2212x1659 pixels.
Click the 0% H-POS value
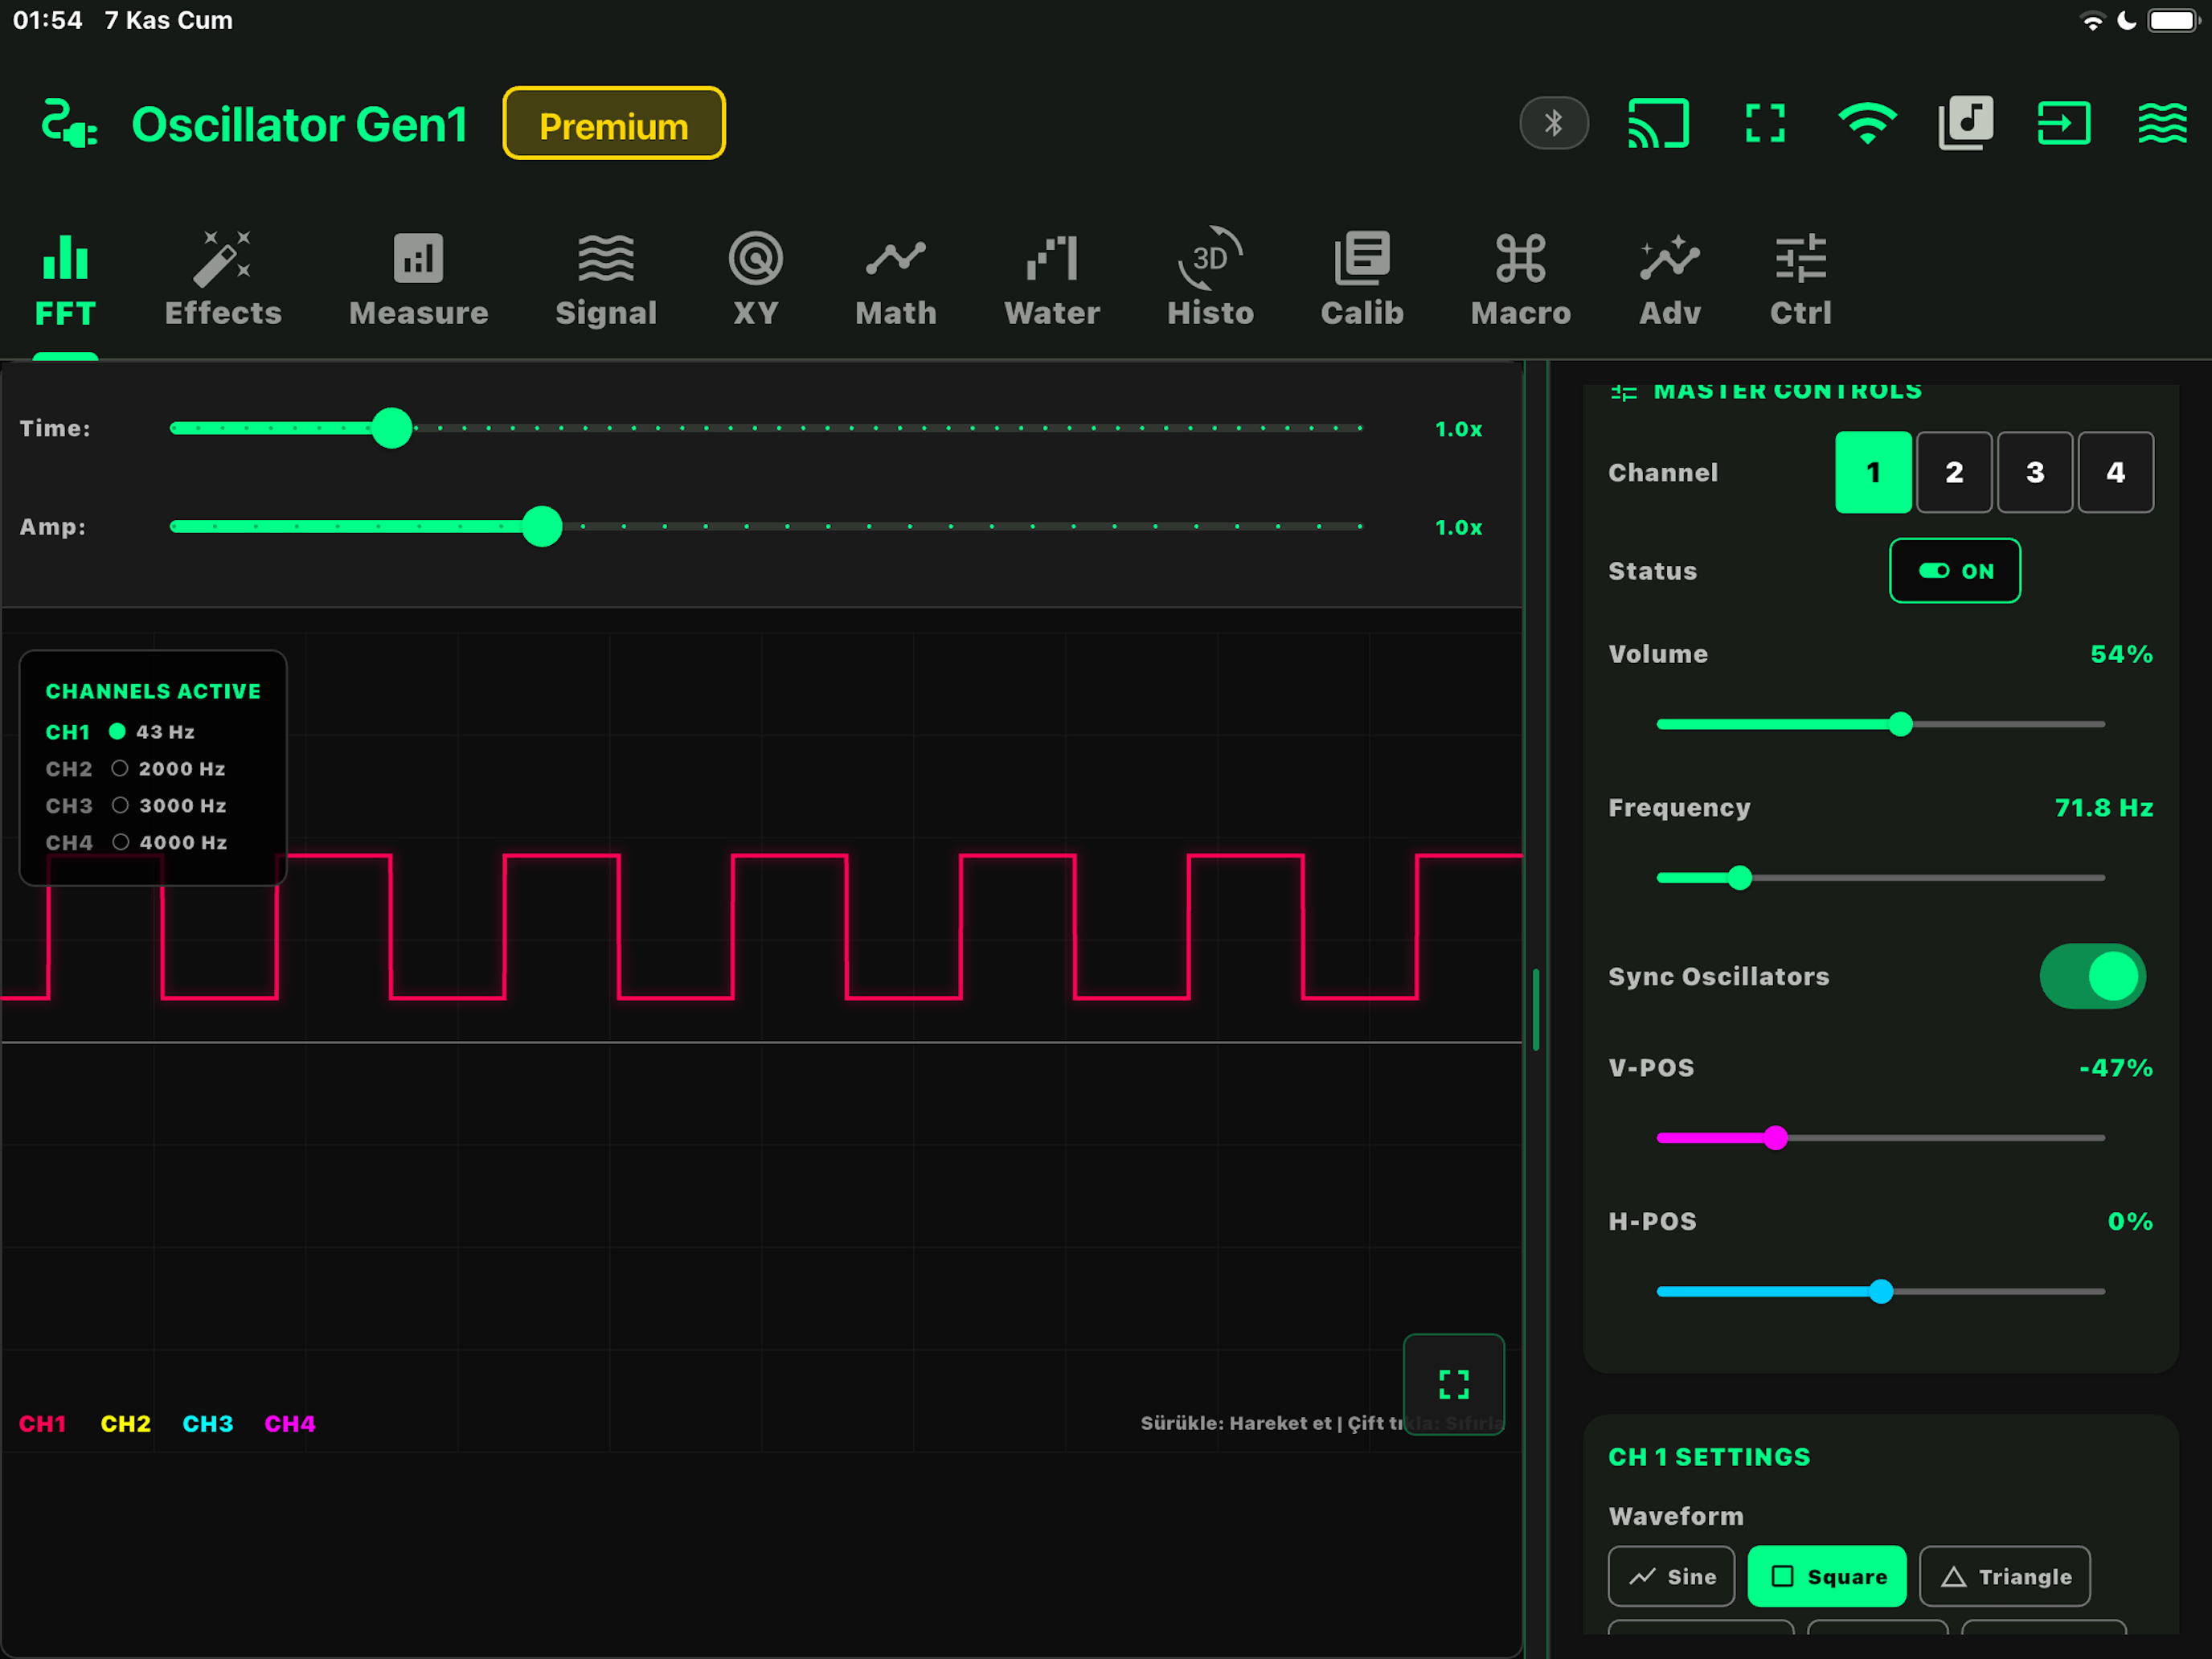pos(2130,1221)
